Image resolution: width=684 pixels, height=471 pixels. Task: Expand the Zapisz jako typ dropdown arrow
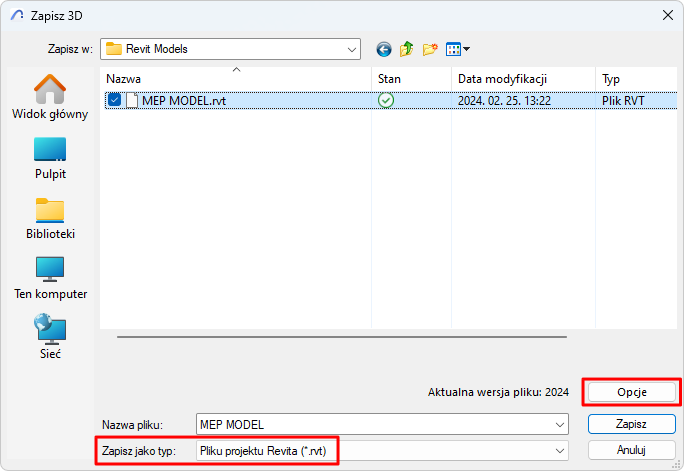560,451
